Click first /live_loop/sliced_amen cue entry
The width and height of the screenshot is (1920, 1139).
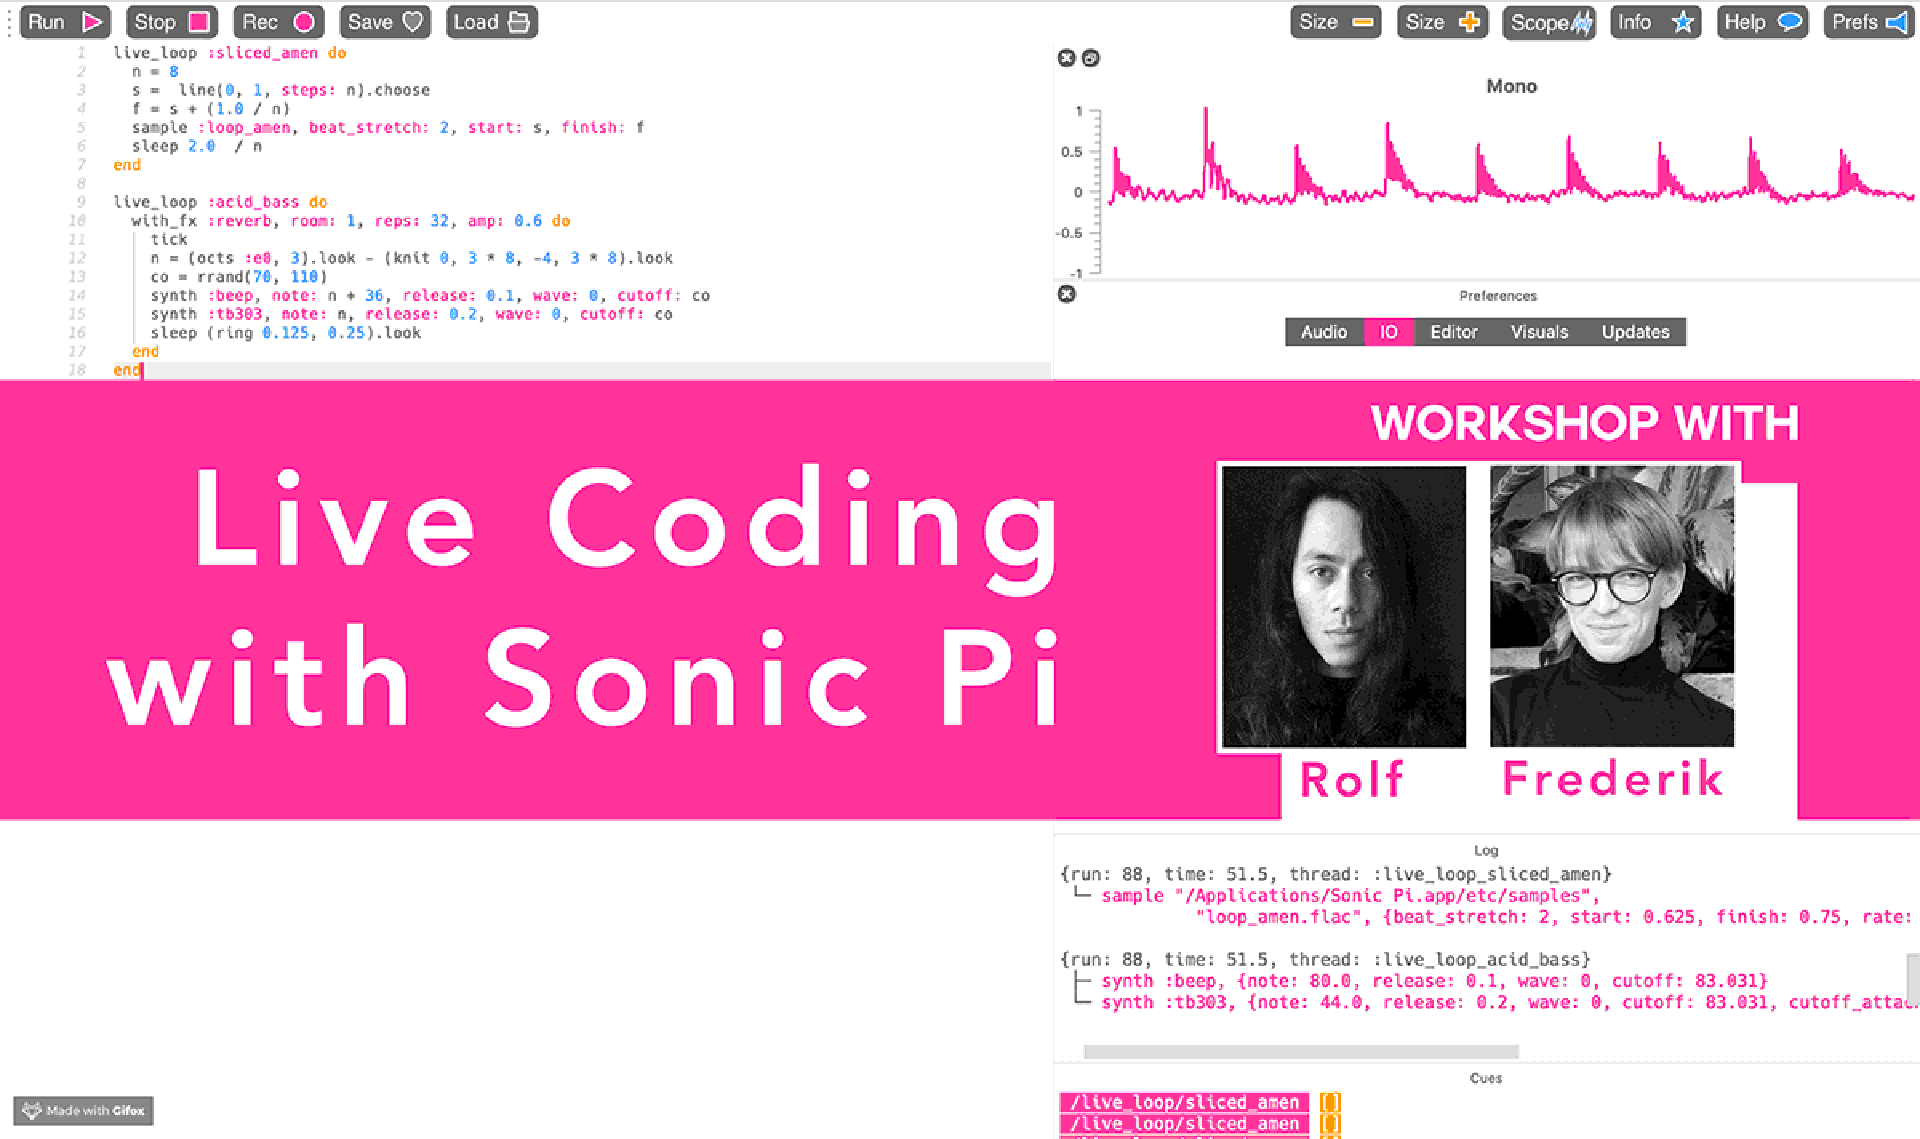pyautogui.click(x=1184, y=1102)
